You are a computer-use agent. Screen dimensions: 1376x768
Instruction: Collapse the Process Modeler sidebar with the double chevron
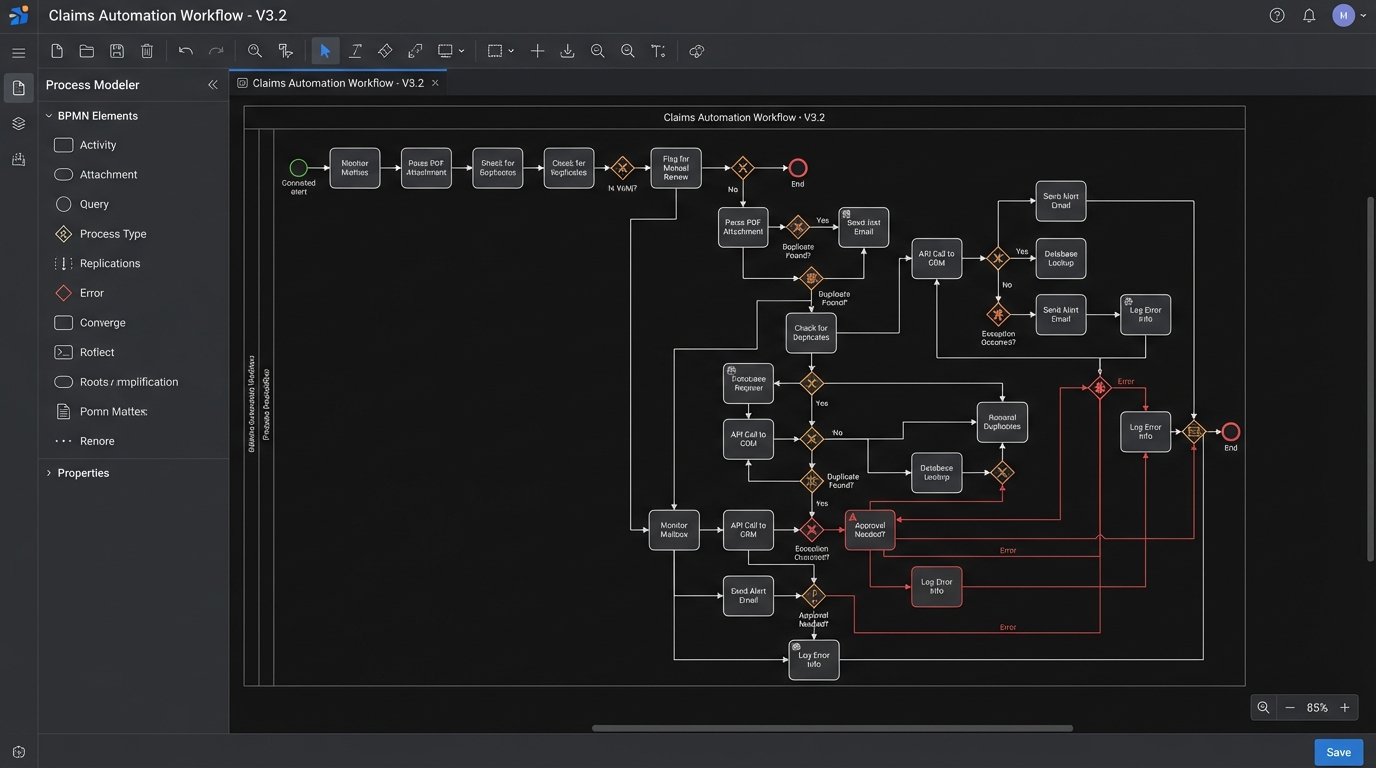[x=212, y=85]
